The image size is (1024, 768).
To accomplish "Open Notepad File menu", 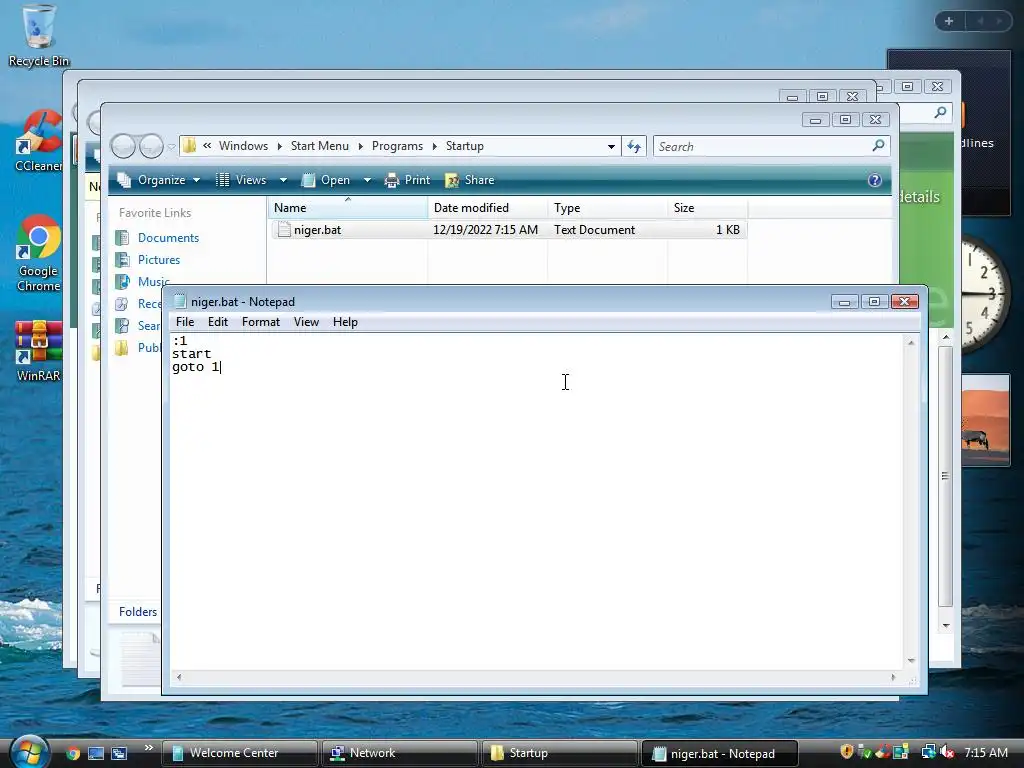I will [185, 322].
